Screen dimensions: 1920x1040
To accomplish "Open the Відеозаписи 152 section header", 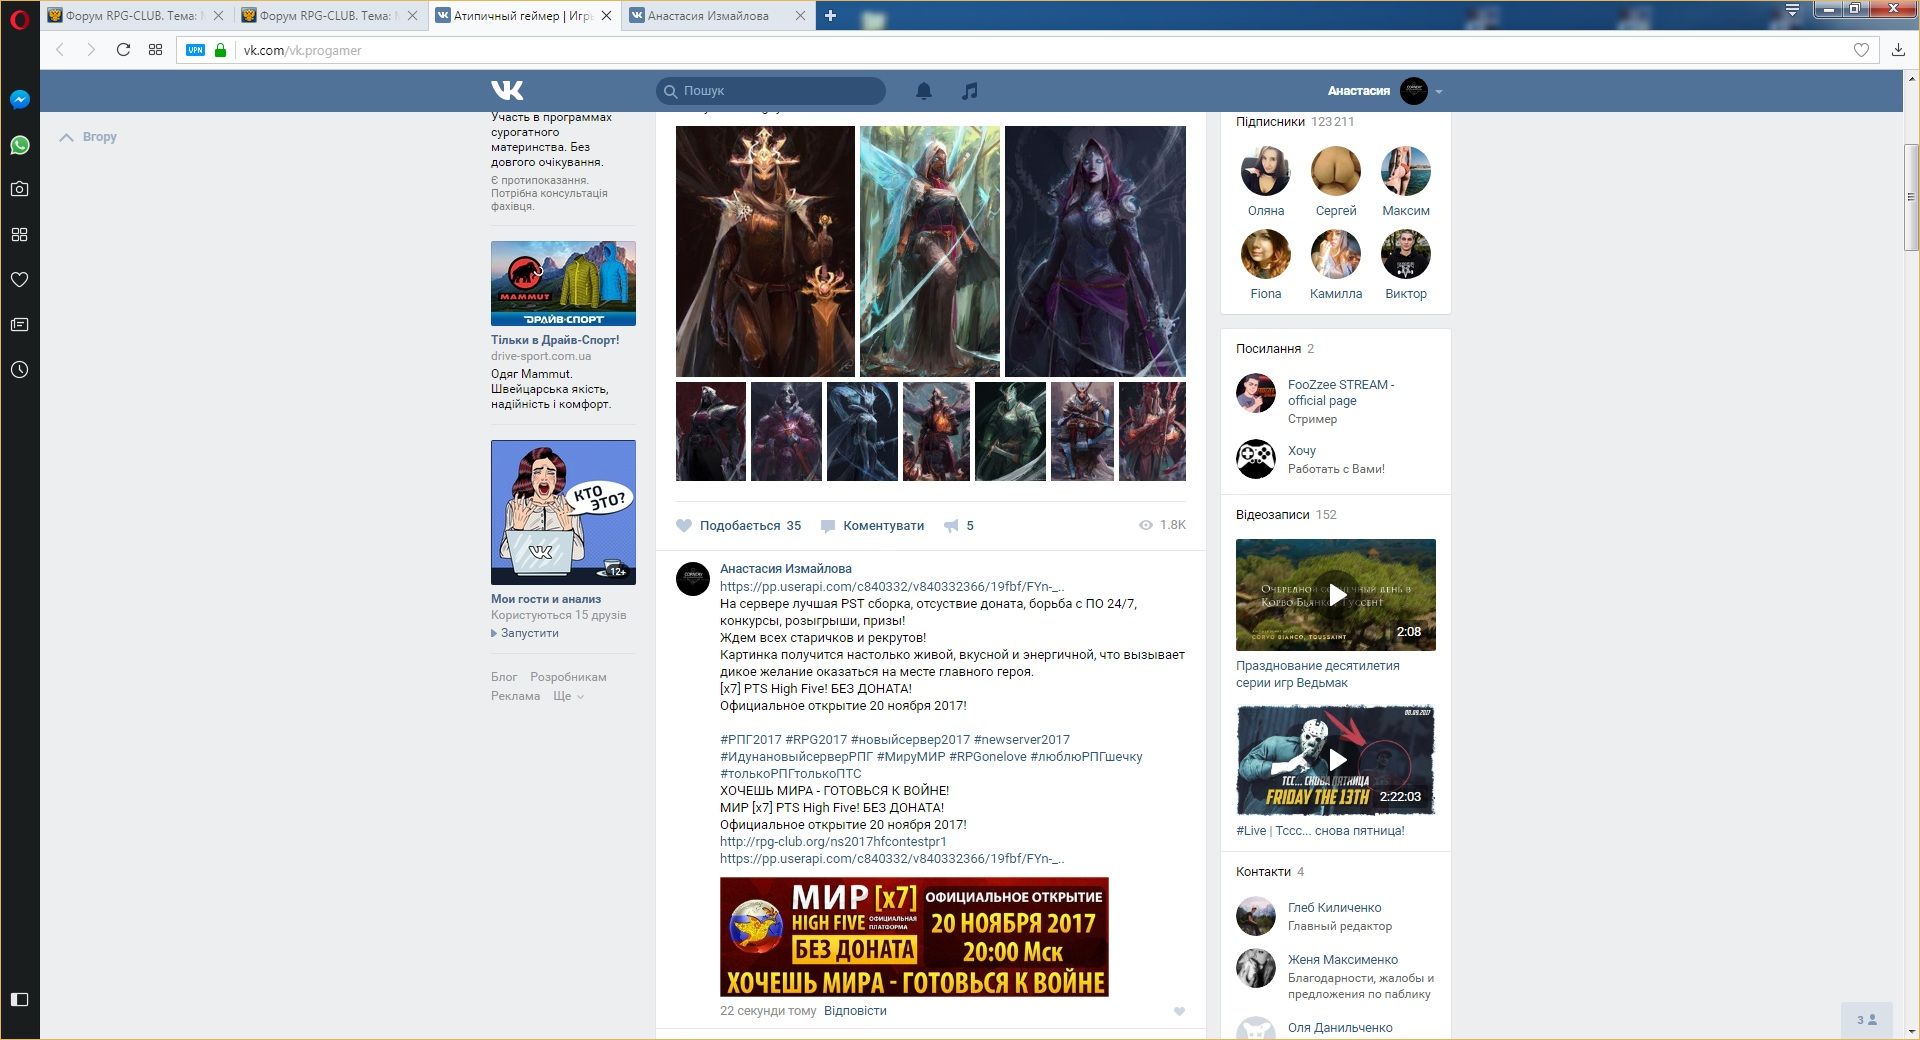I will coord(1286,514).
